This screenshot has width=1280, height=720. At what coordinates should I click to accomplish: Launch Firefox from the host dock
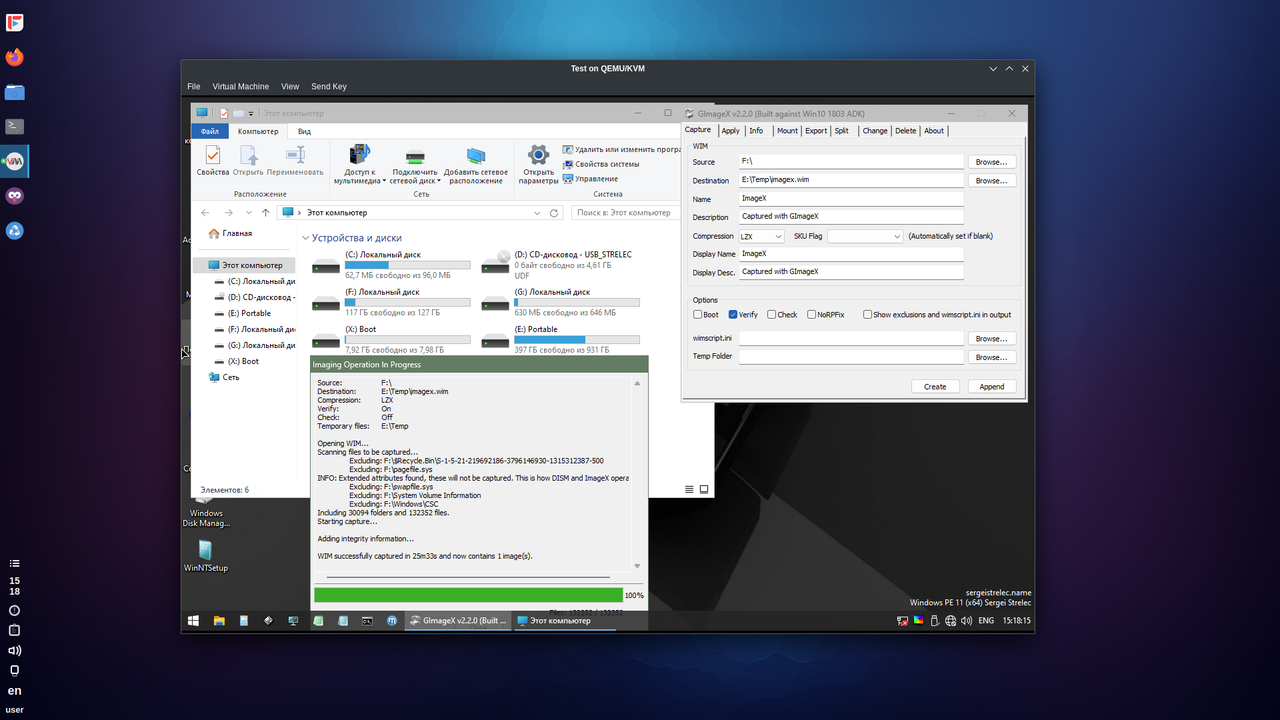(x=14, y=57)
